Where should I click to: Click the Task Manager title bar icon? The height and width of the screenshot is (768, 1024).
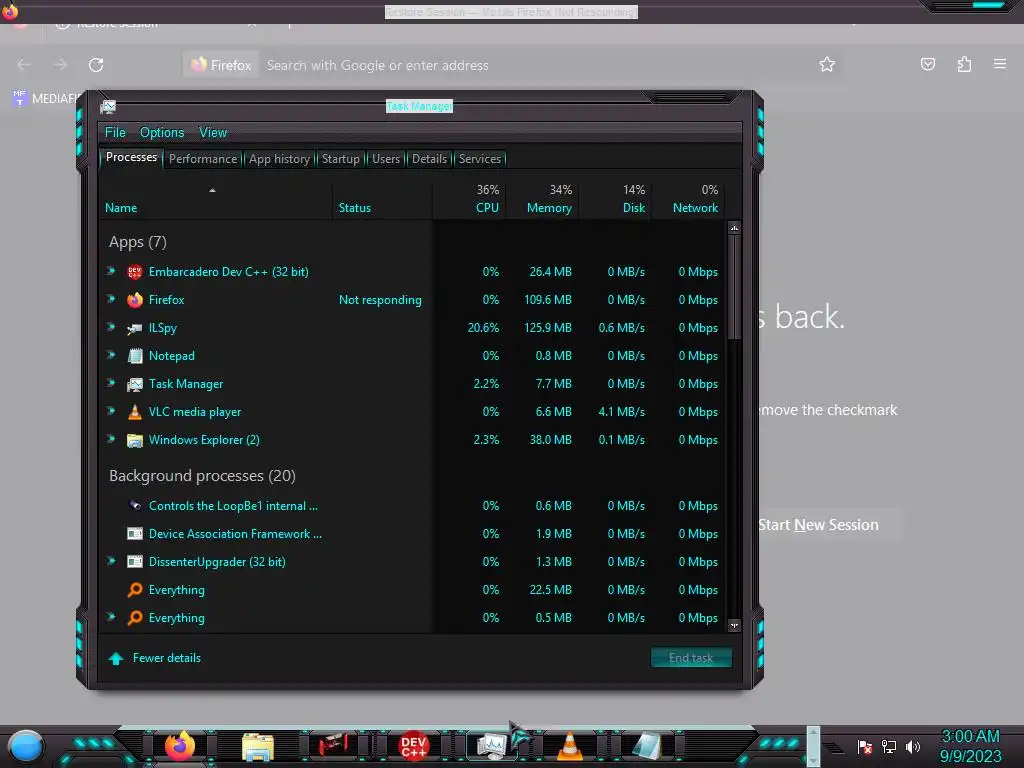coord(108,106)
